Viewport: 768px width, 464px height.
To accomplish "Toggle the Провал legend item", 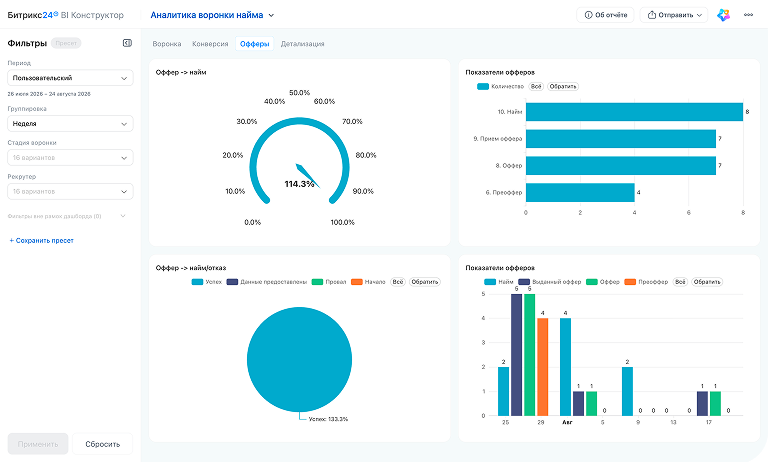I will point(329,282).
